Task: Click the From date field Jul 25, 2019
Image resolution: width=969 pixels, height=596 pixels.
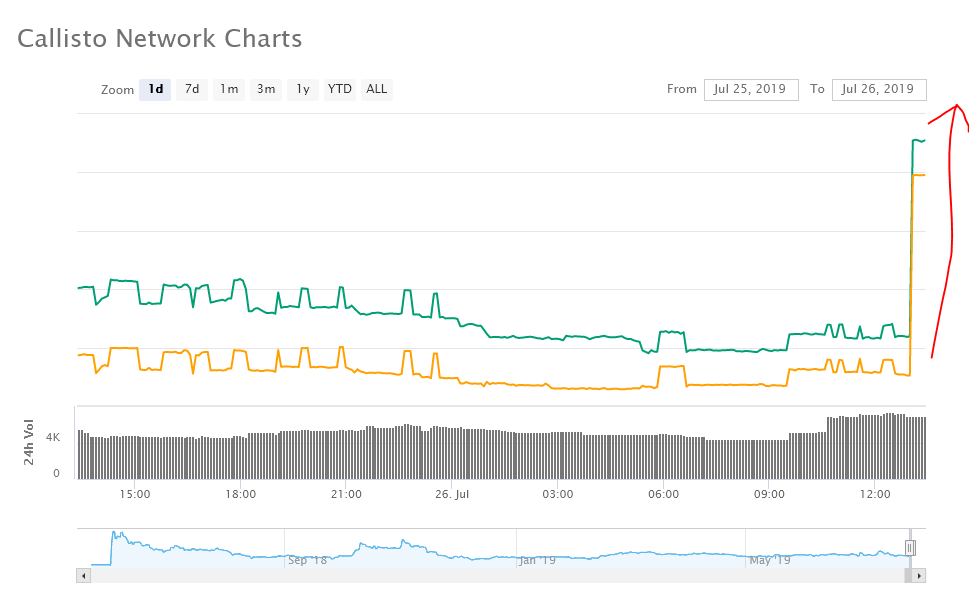Action: point(751,90)
